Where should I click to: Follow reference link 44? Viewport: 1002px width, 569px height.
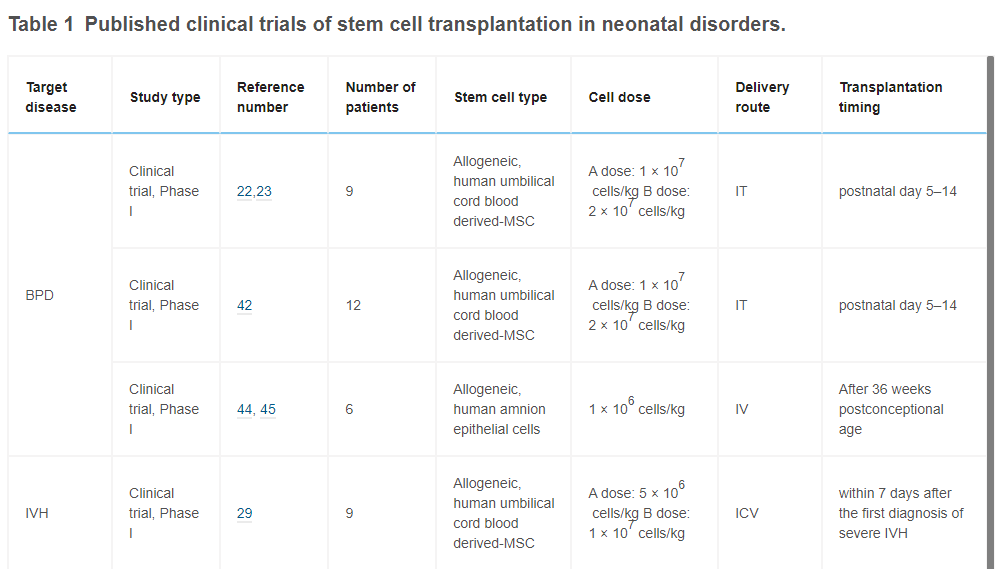[x=244, y=409]
